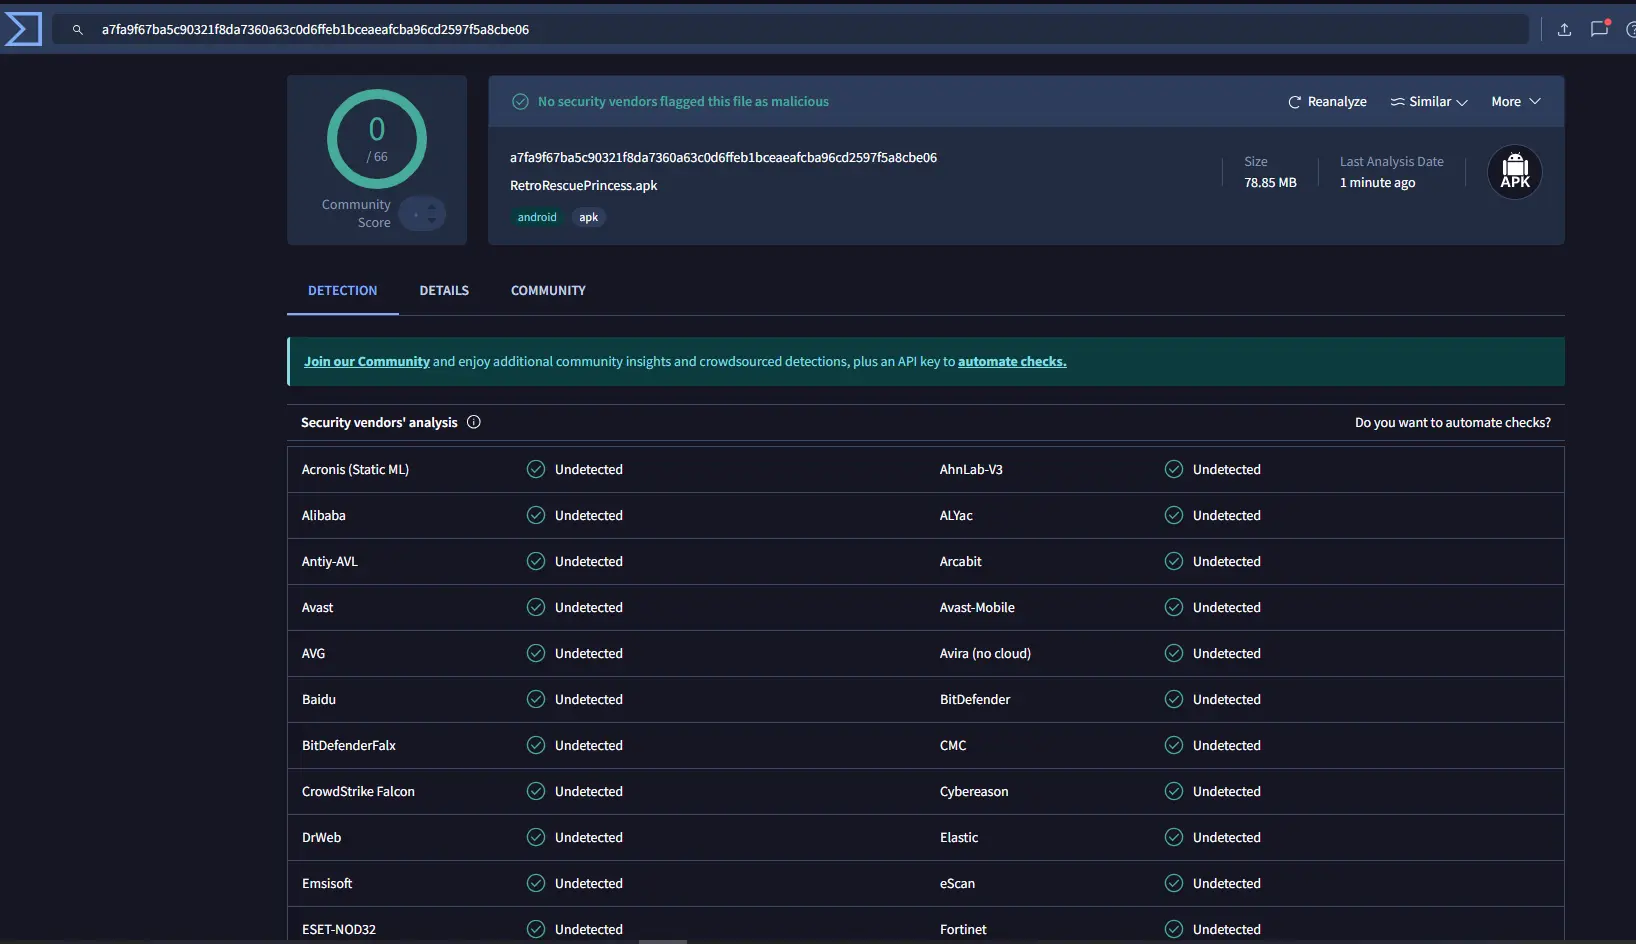Click the Antiy-AVL undetected check icon

point(536,561)
